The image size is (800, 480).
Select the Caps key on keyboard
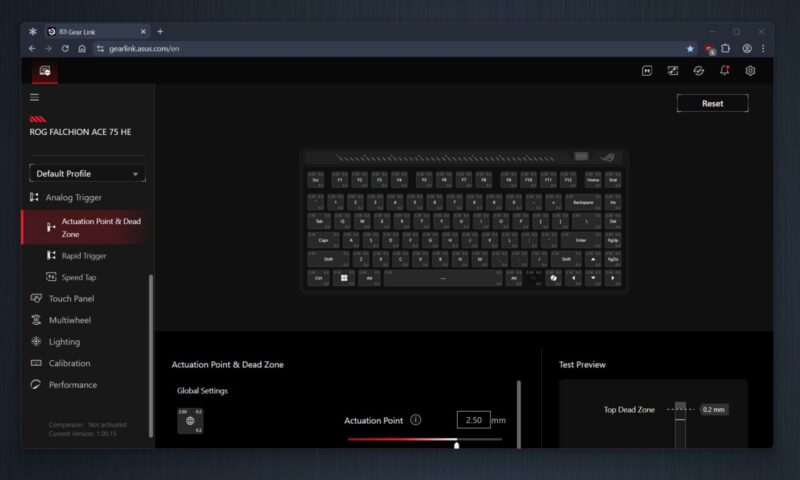pos(323,240)
